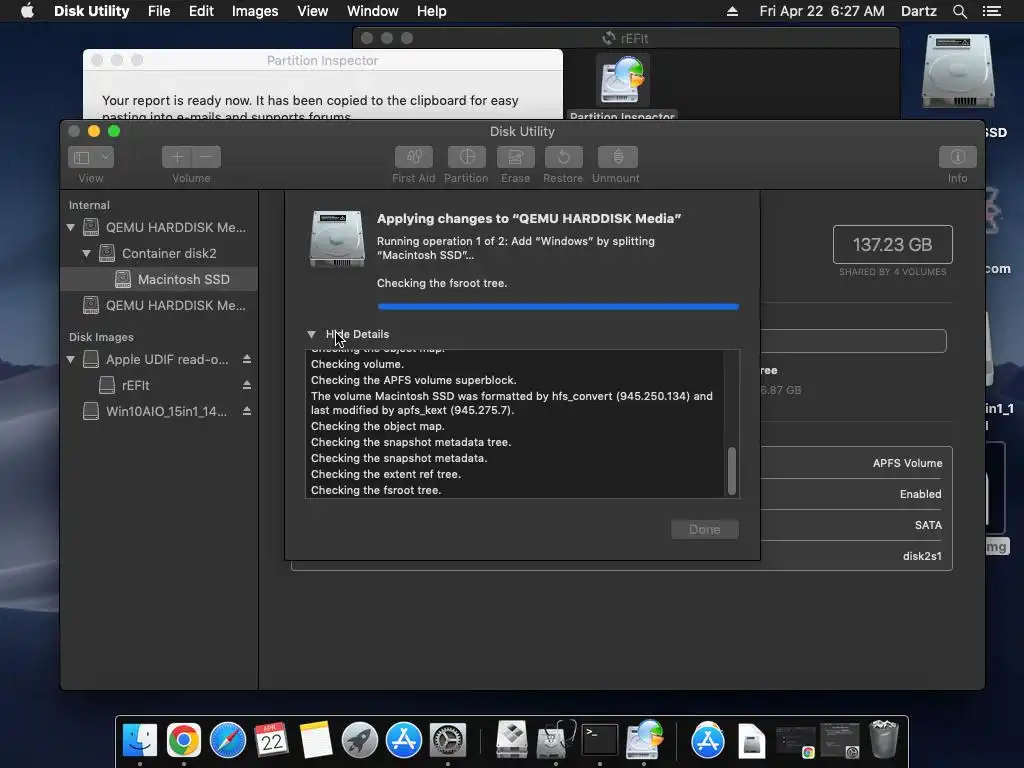Open the Apple menu

point(27,11)
